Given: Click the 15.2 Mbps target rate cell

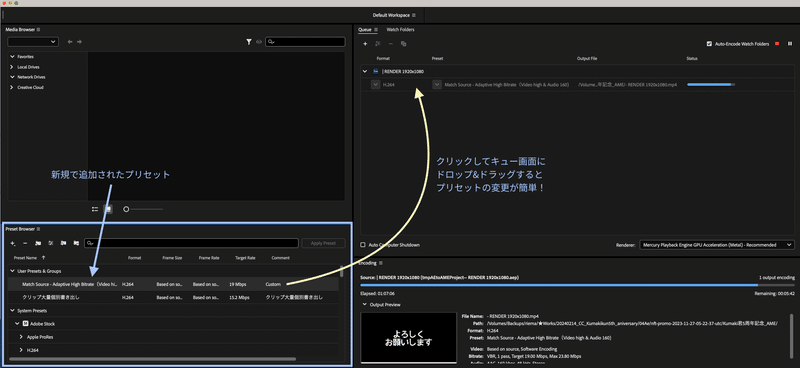Looking at the screenshot, I should pos(239,298).
